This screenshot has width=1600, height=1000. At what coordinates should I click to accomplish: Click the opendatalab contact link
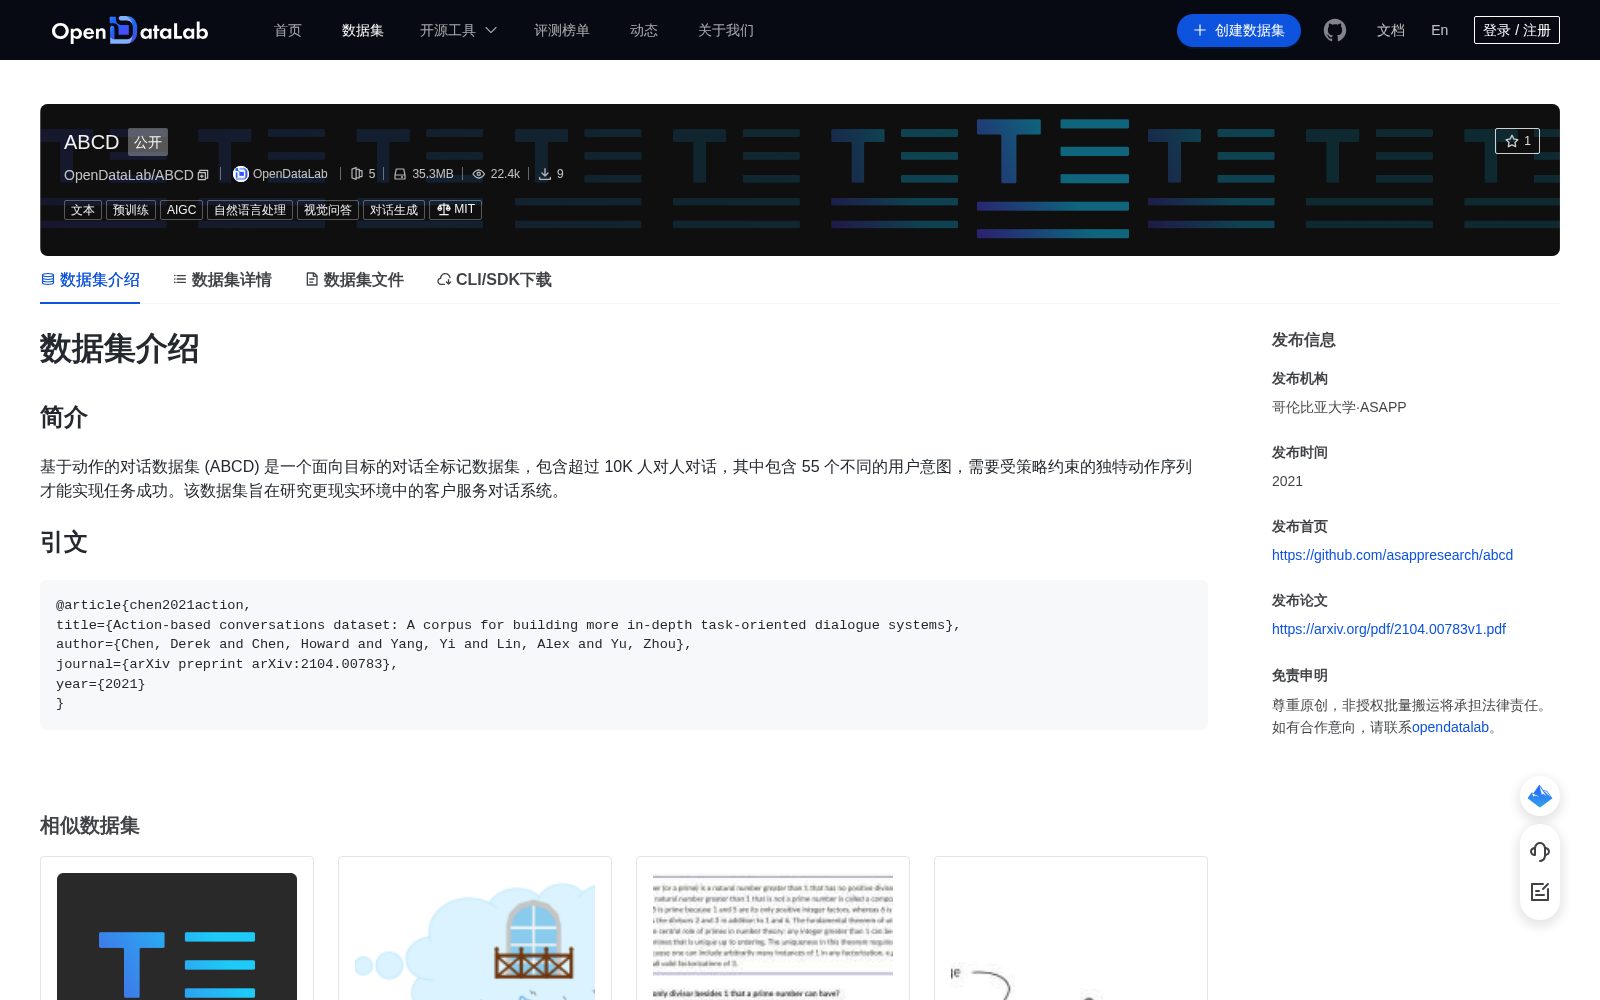1450,727
